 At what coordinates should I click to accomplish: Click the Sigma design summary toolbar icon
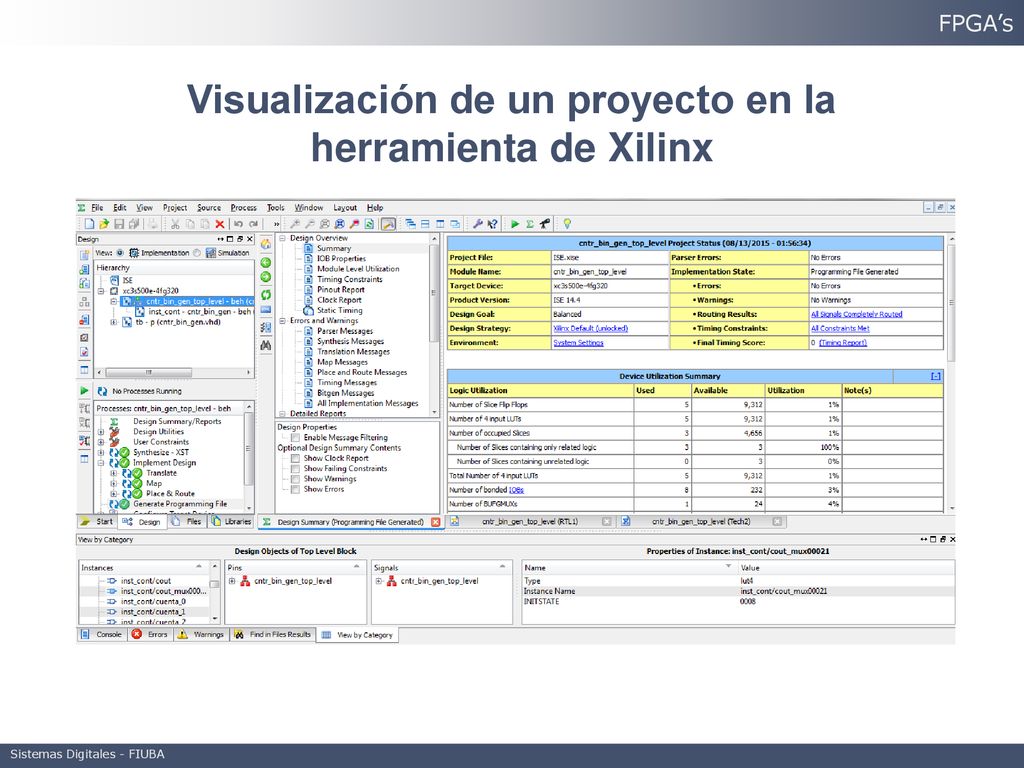pos(530,224)
